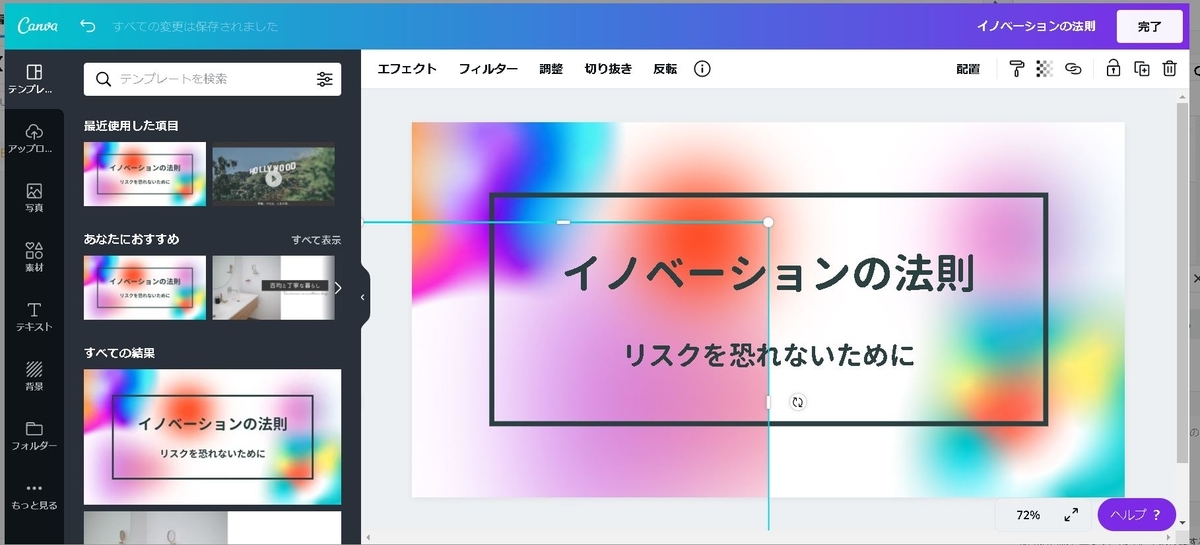
Task: Select the recommended 丁寧な暮らし template thumbnail
Action: pos(273,288)
